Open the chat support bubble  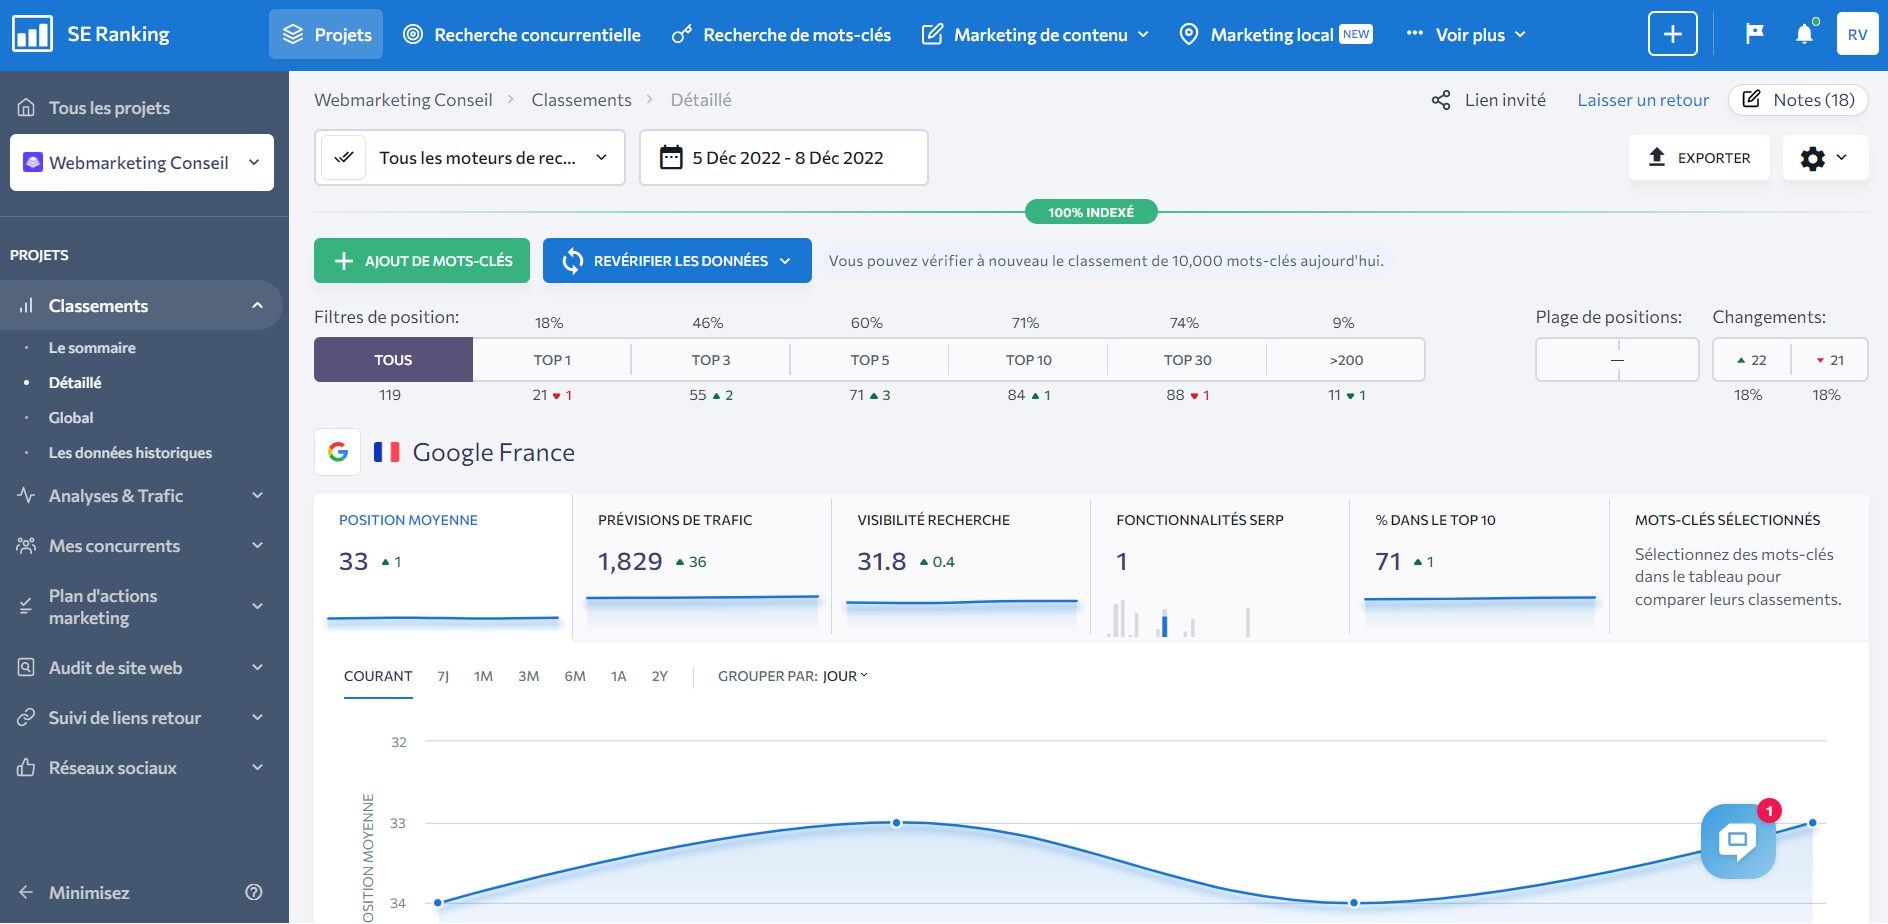click(x=1738, y=841)
